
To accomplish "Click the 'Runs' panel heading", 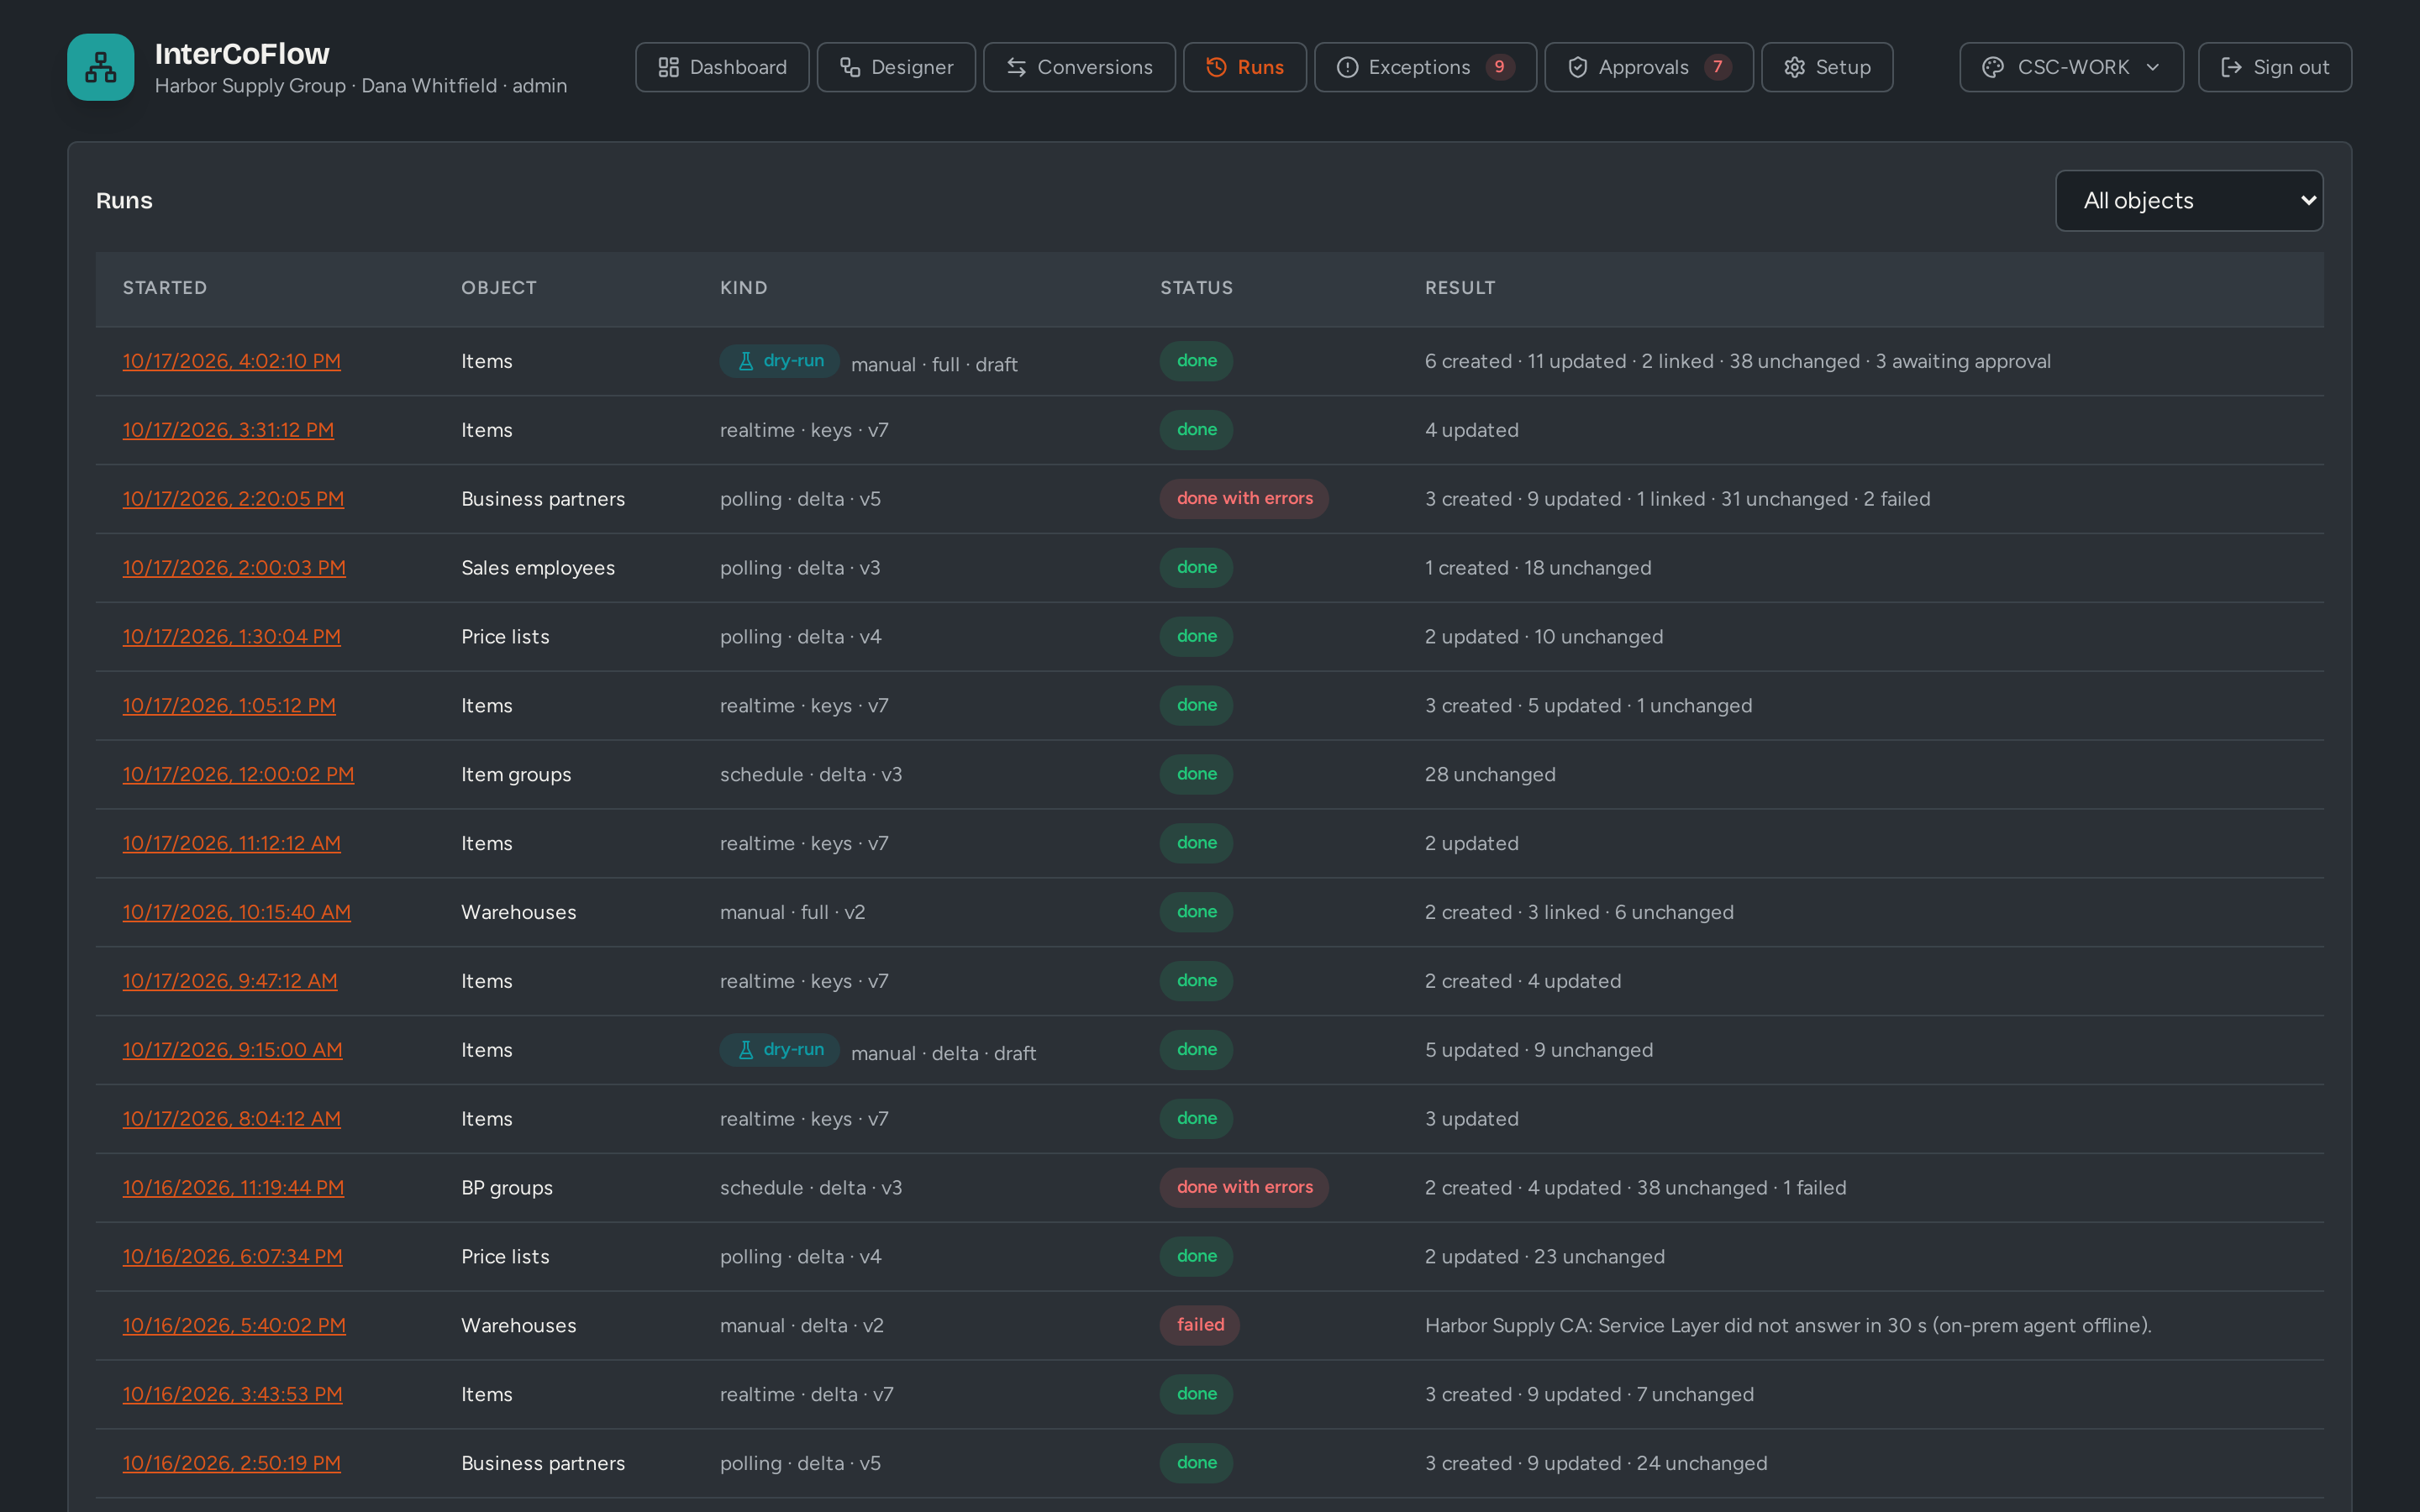I will 124,201.
